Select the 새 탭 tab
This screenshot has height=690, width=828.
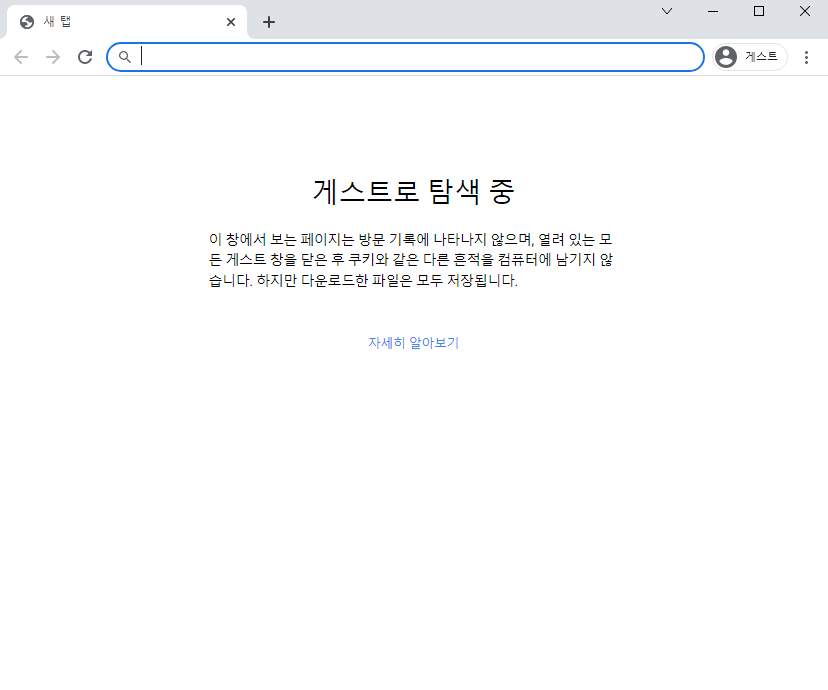[127, 22]
